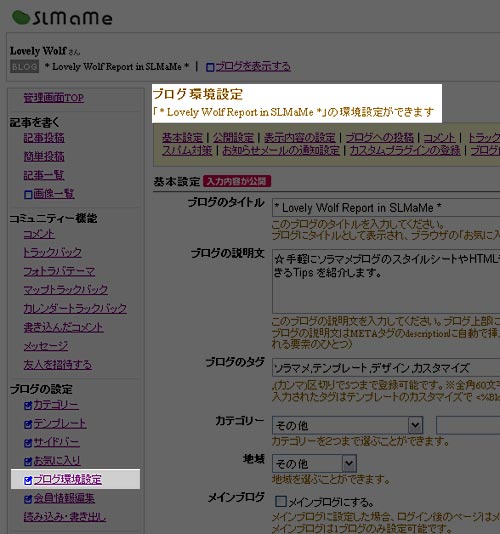Open トラックバック in community menu
Screen dimensions: 500x534
click(52, 252)
